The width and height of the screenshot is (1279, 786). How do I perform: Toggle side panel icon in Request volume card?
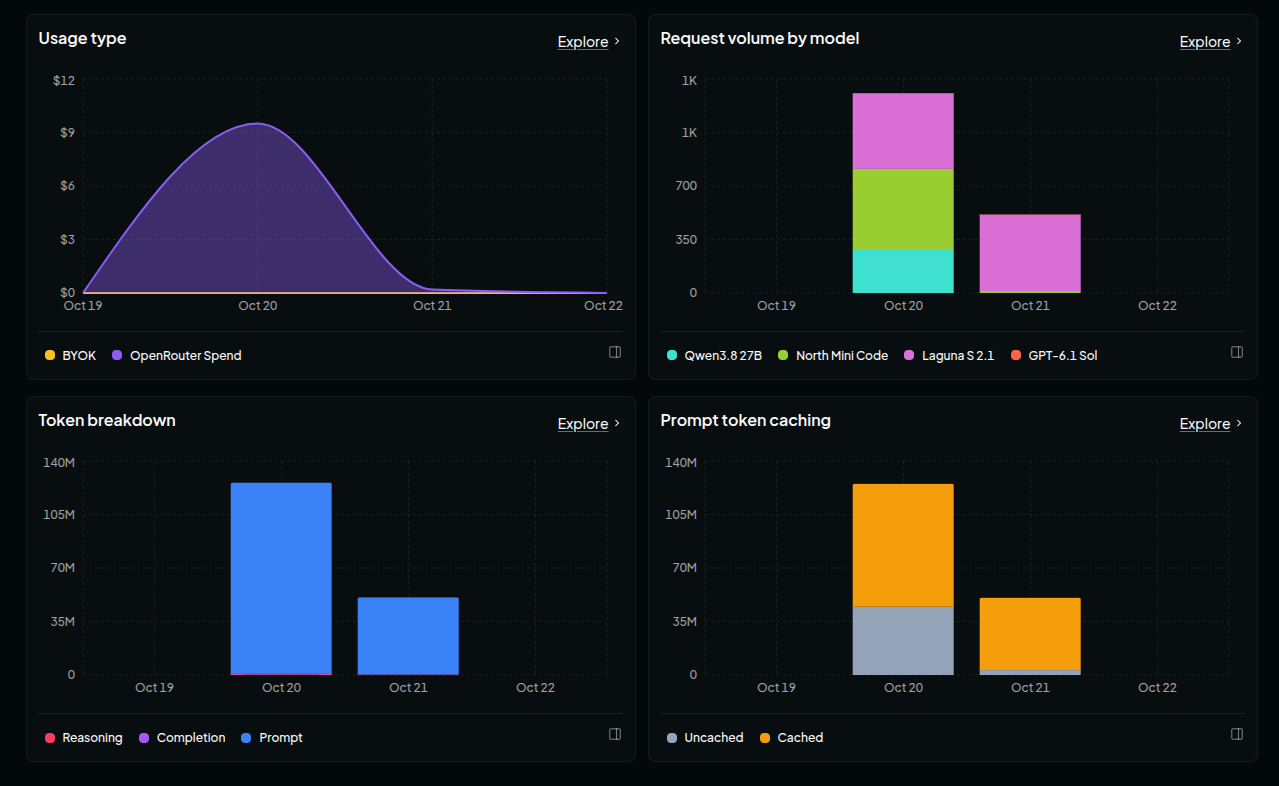(1237, 352)
